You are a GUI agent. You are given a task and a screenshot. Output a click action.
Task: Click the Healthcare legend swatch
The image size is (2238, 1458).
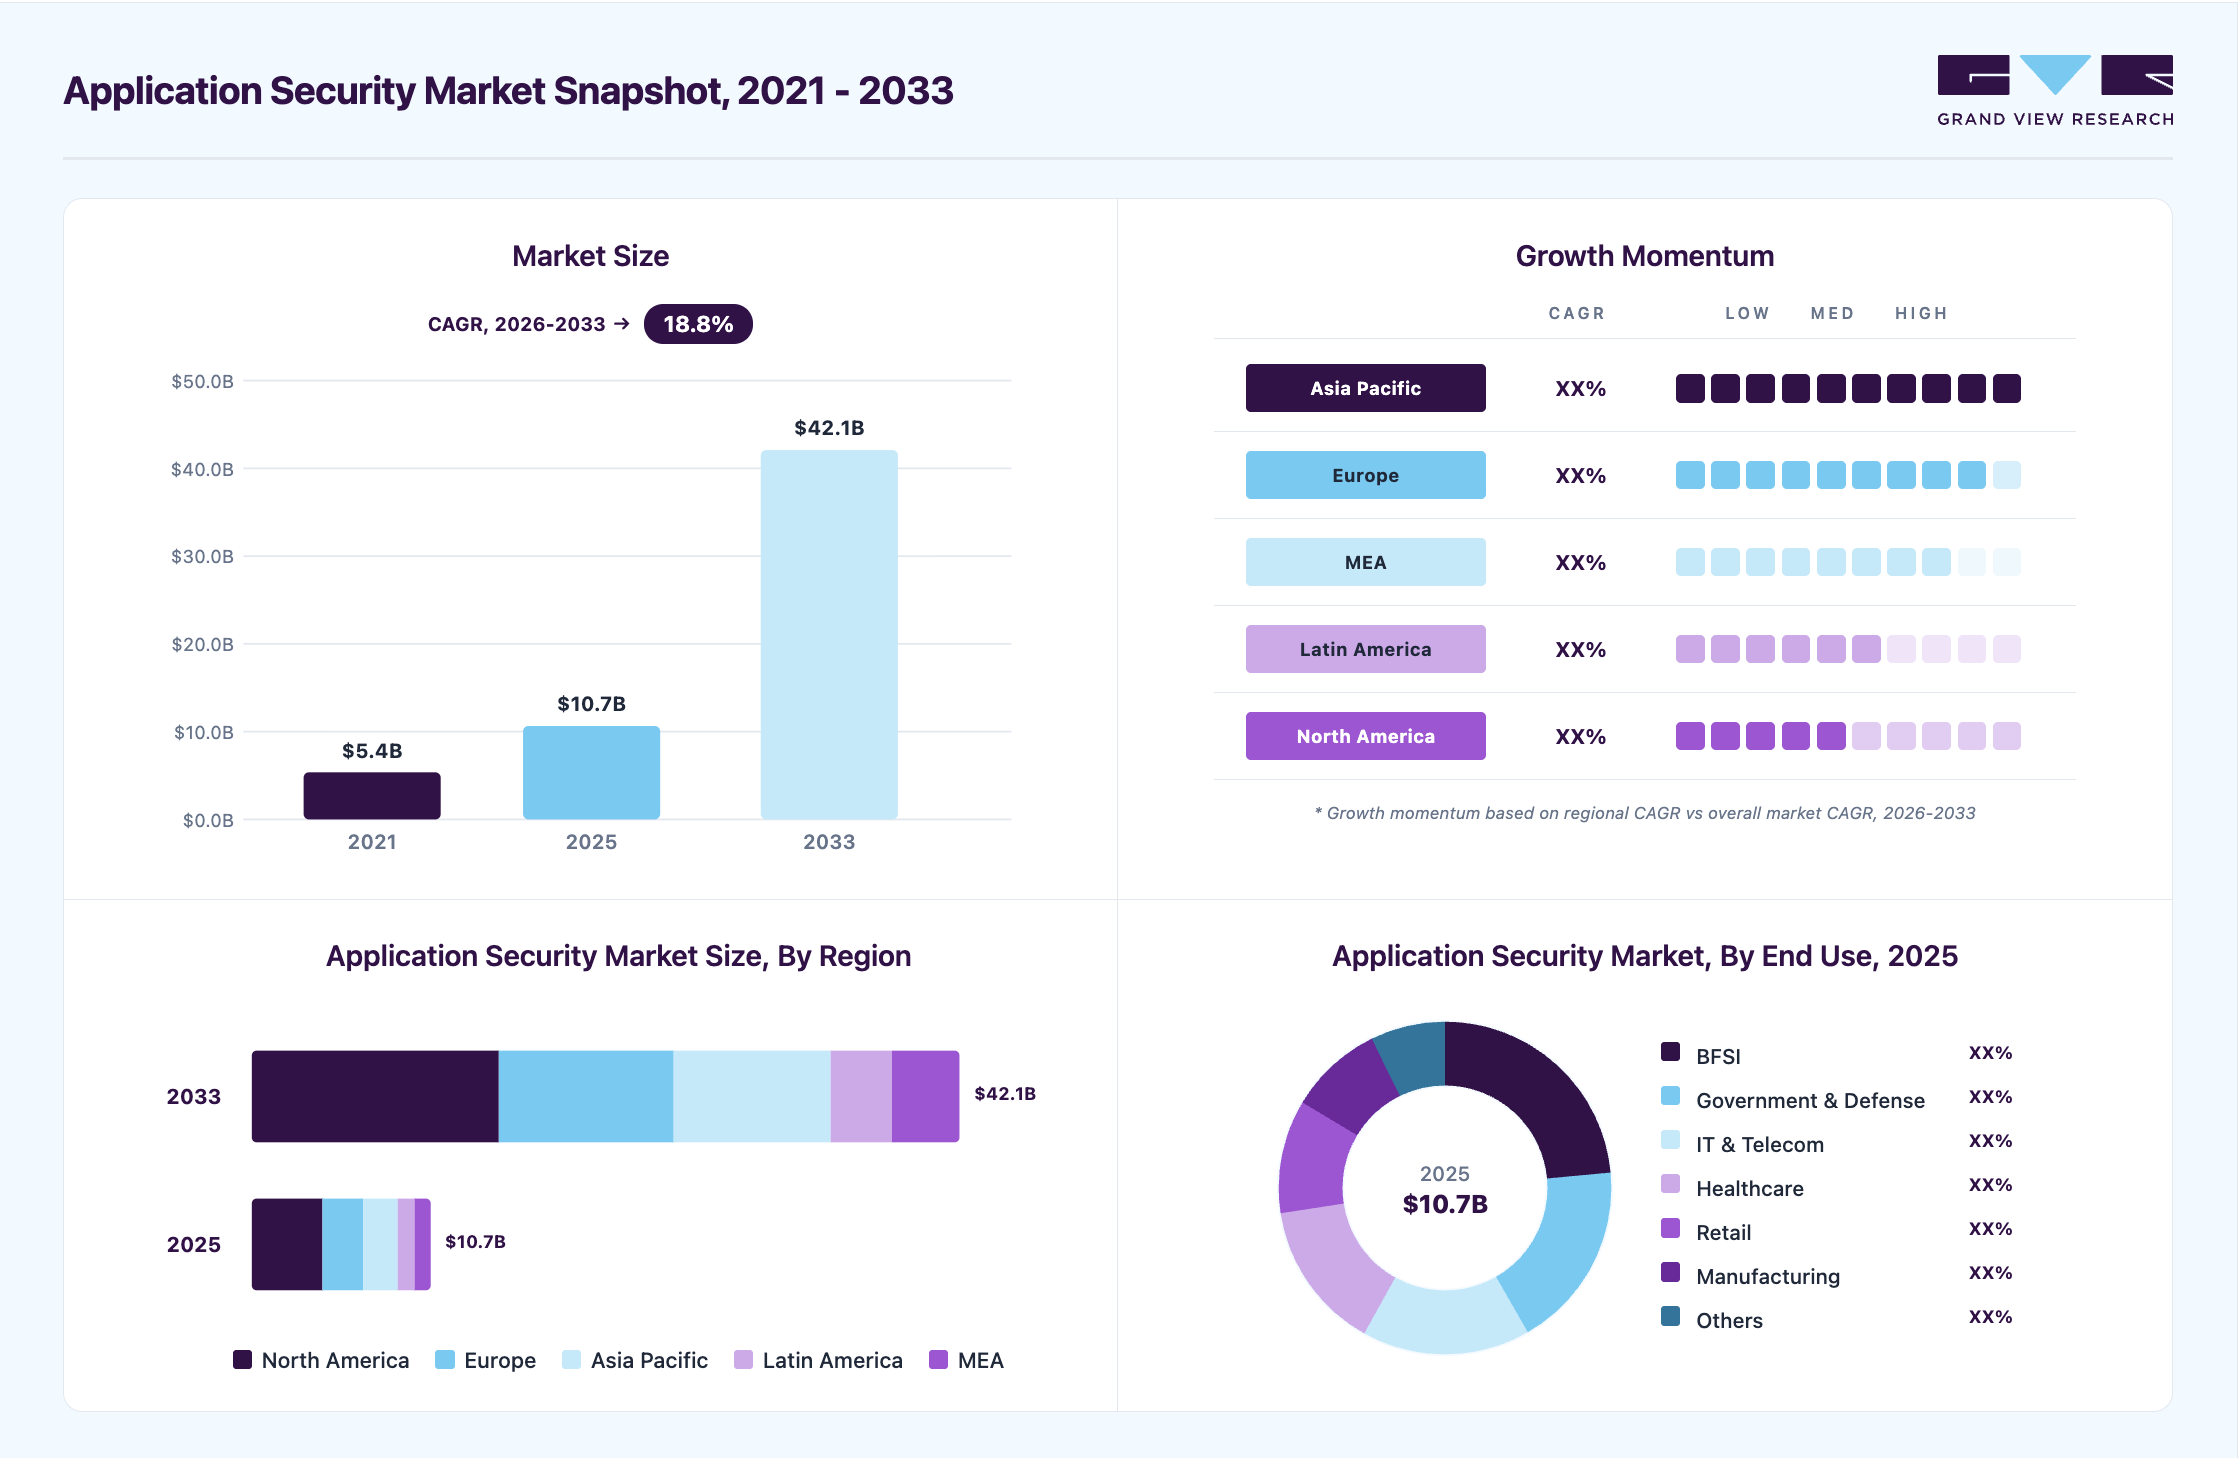[1670, 1184]
